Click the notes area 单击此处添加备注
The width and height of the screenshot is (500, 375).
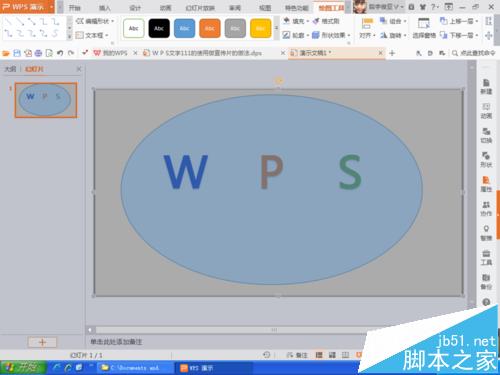point(116,342)
